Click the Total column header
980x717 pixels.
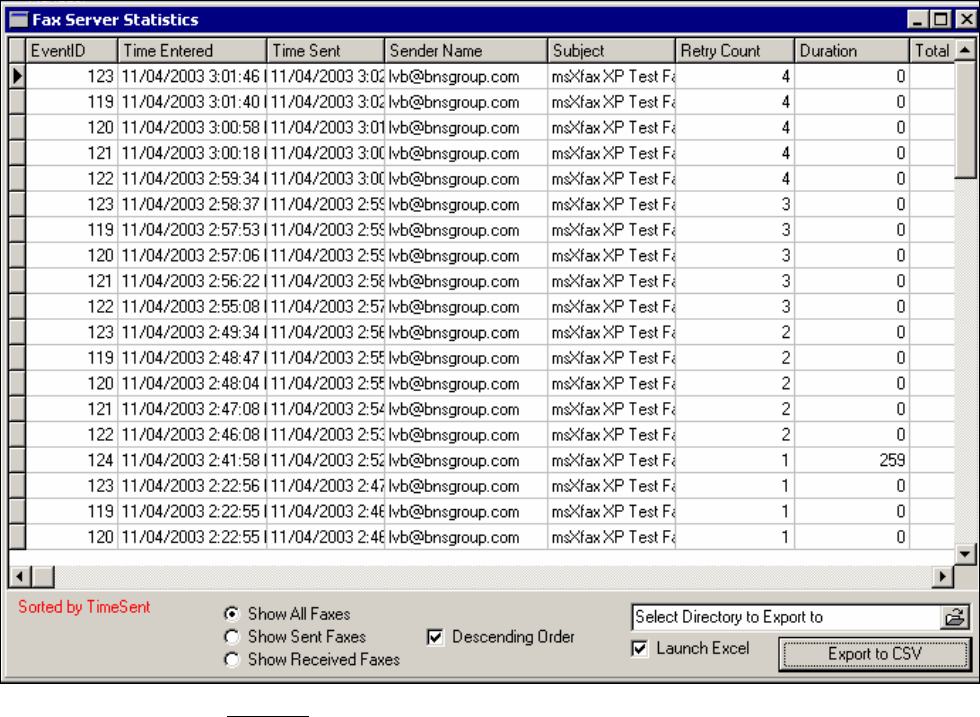932,51
